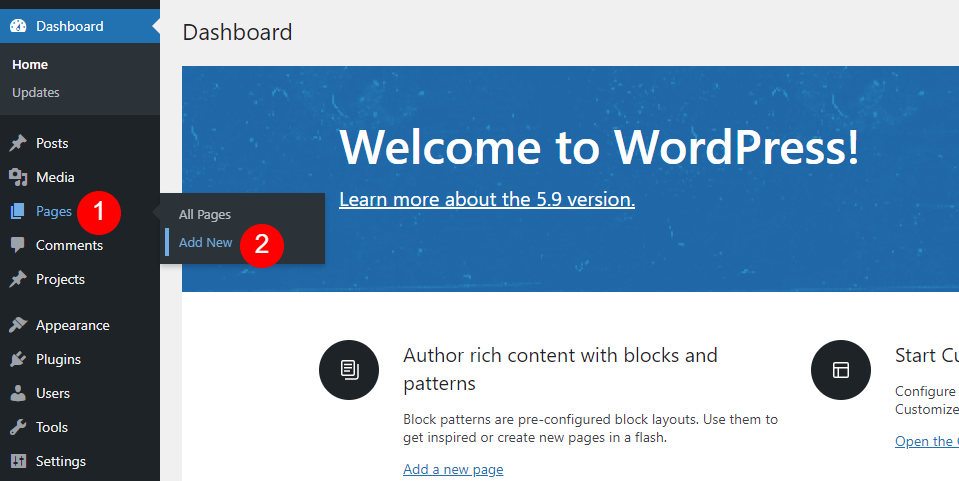
Task: Click the Users person icon
Action: click(18, 393)
